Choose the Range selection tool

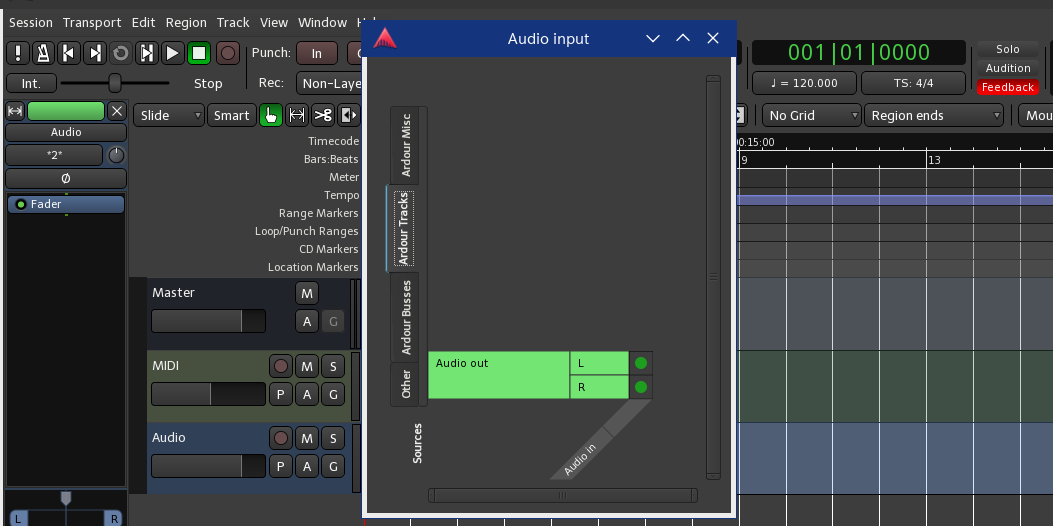(296, 115)
